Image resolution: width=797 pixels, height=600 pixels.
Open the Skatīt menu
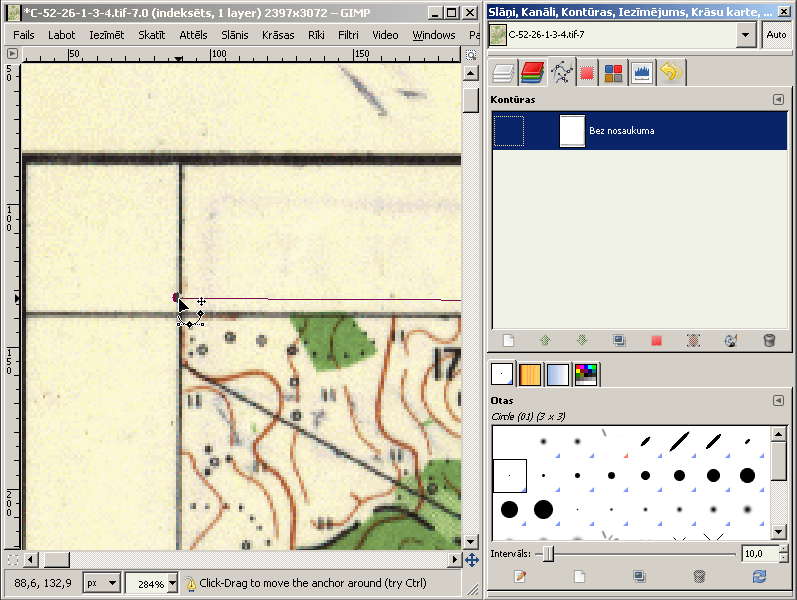tap(151, 35)
